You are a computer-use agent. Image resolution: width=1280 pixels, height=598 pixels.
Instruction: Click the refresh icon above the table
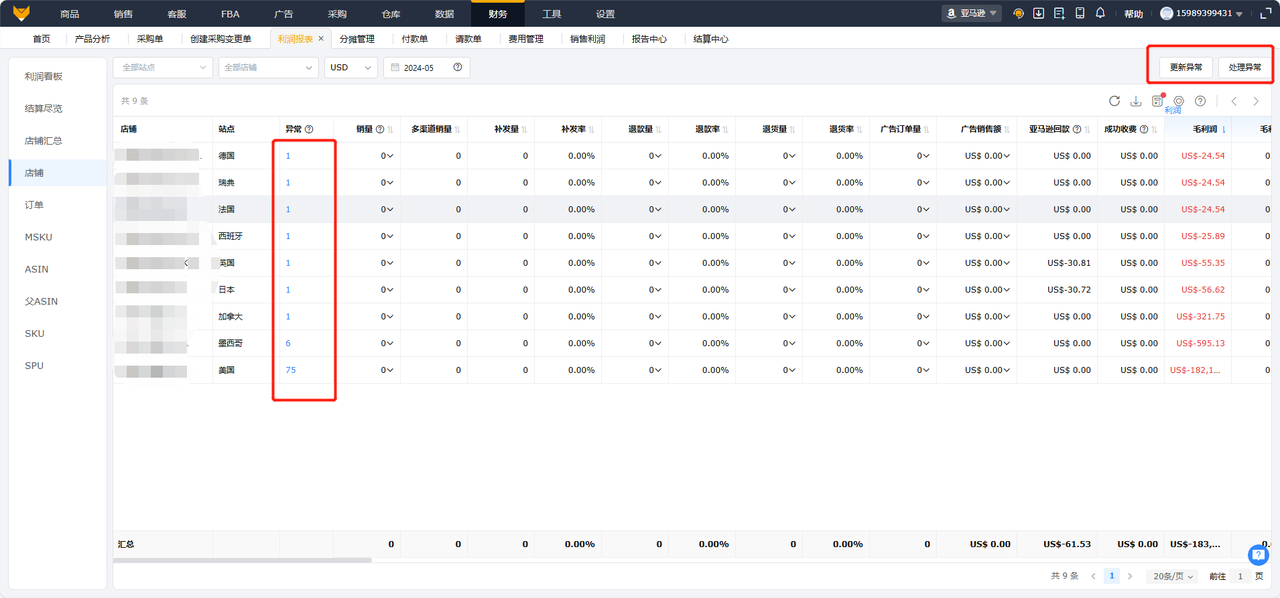point(1114,101)
